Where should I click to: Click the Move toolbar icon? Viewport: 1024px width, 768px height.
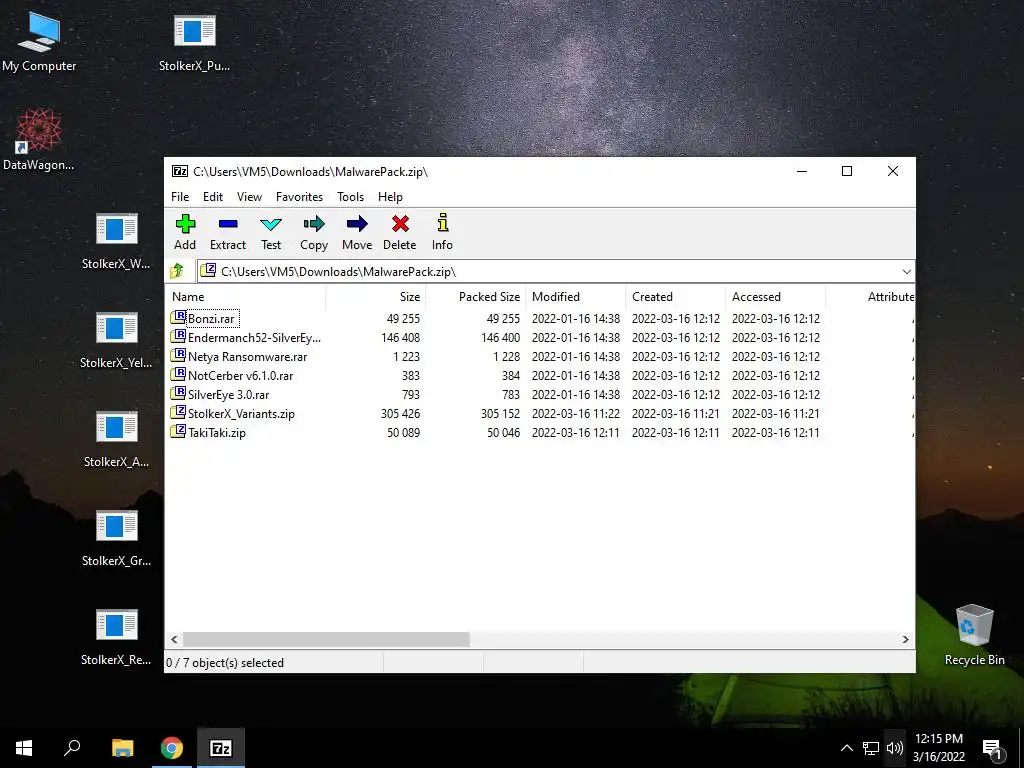[x=357, y=232]
